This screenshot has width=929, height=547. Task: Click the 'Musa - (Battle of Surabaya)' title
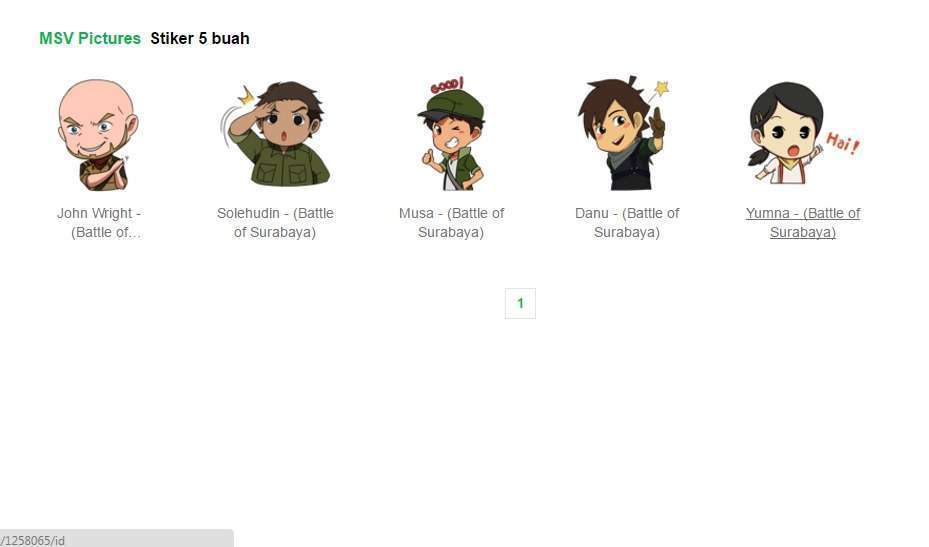451,222
